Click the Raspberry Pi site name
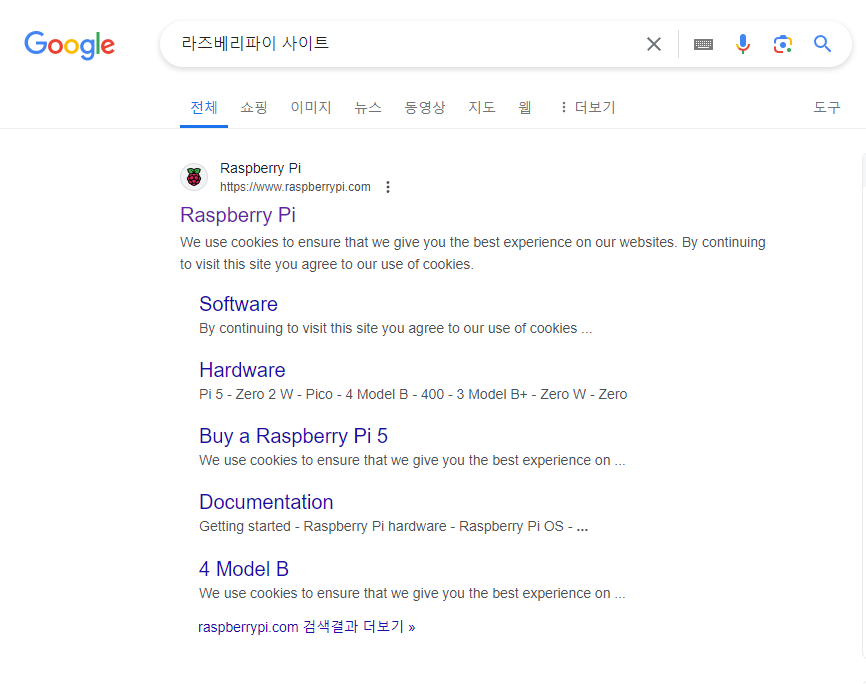 (260, 168)
